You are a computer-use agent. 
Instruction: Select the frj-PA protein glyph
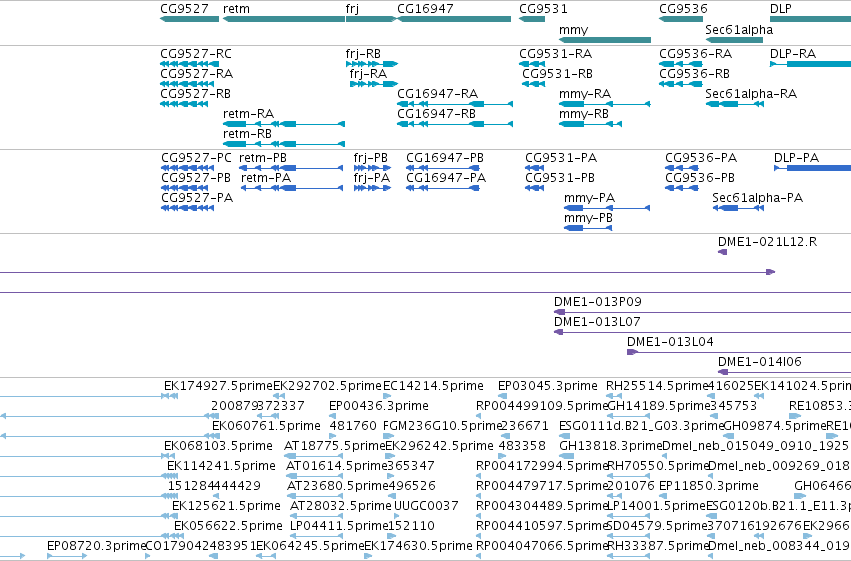coord(372,188)
